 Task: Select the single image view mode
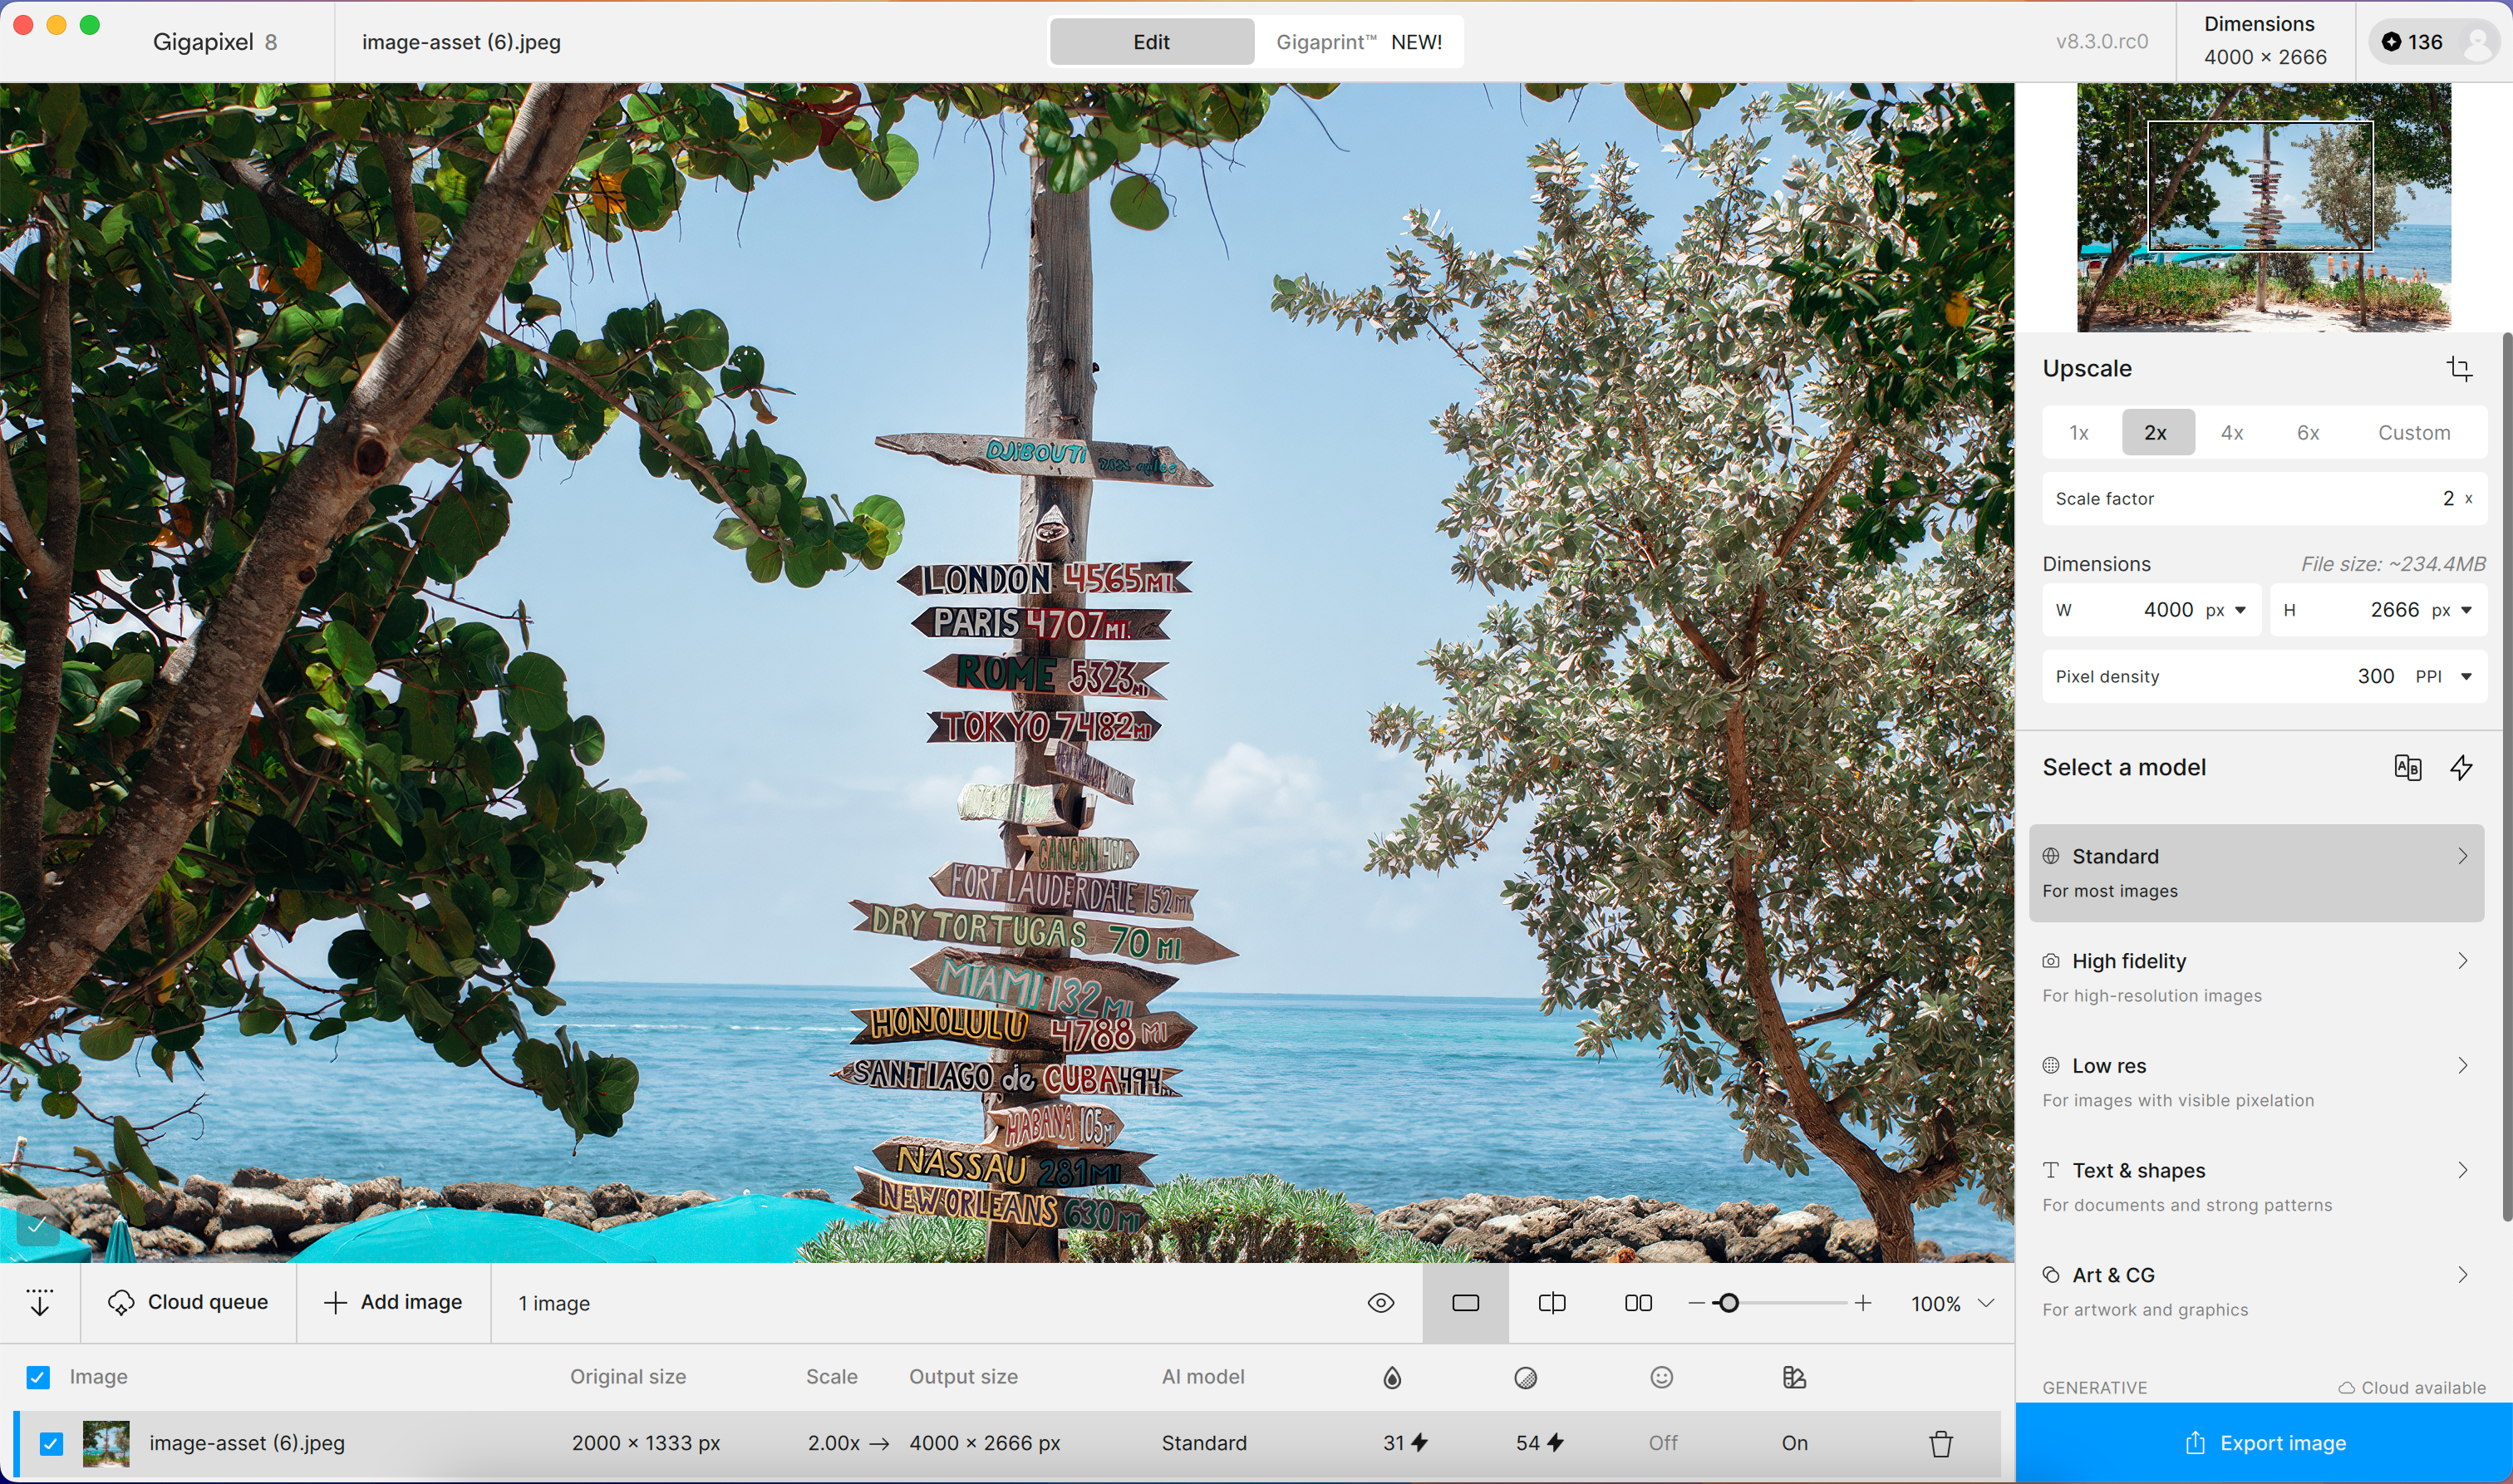click(1465, 1303)
